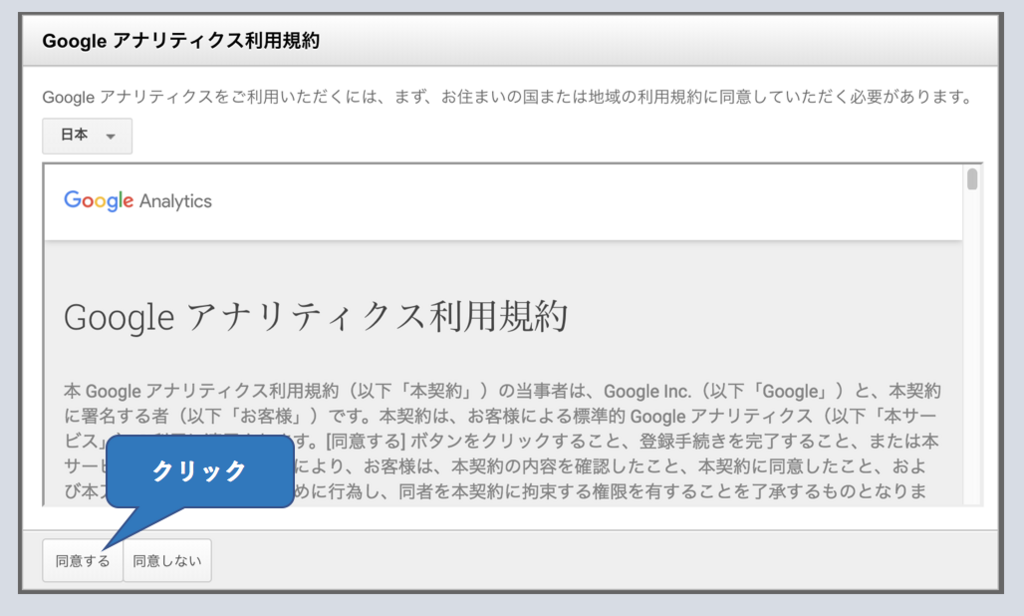Click the dialog title Google アナリティクス利用規約
1024x616 pixels.
181,41
